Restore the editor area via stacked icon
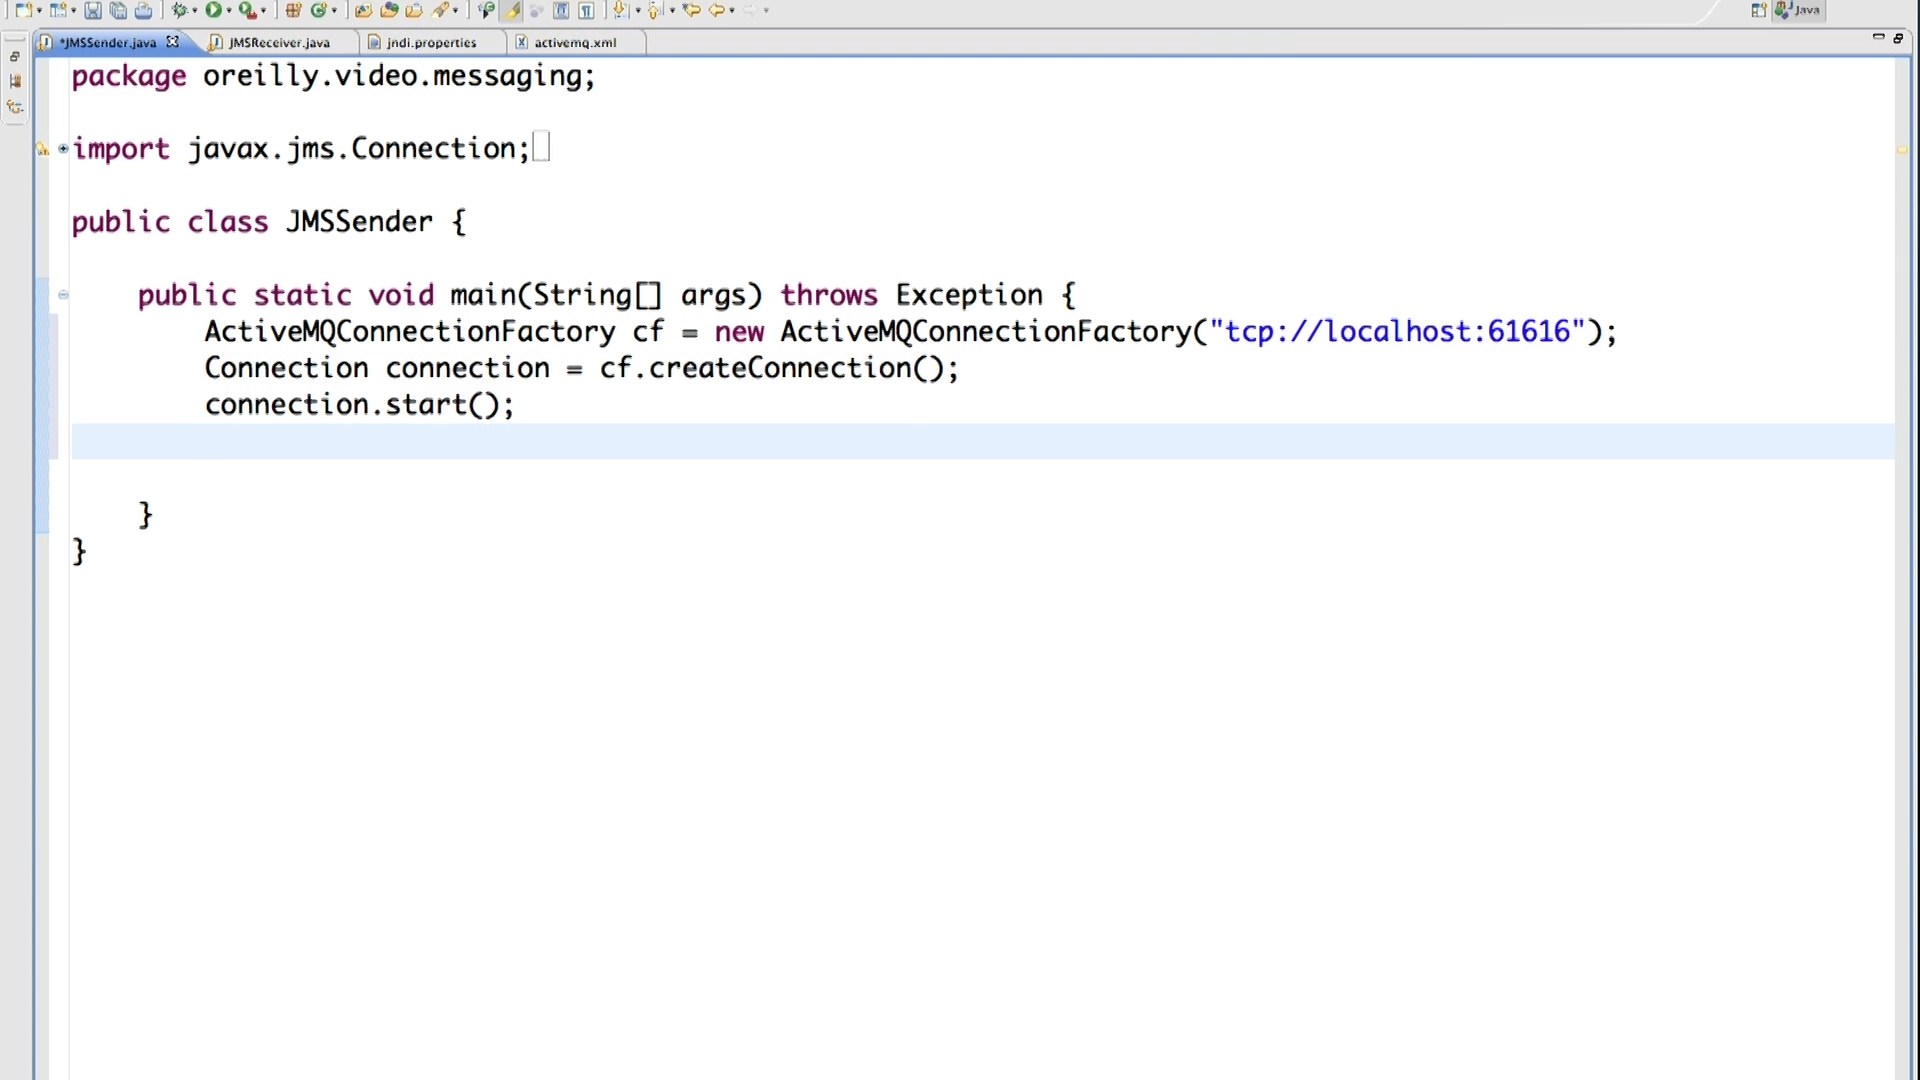 1898,38
